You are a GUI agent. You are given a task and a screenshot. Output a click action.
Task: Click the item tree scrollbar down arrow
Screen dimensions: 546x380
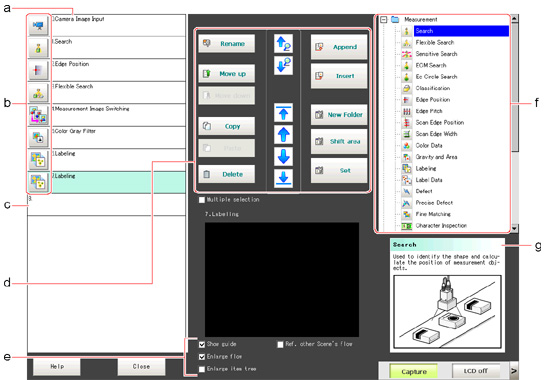point(515,229)
